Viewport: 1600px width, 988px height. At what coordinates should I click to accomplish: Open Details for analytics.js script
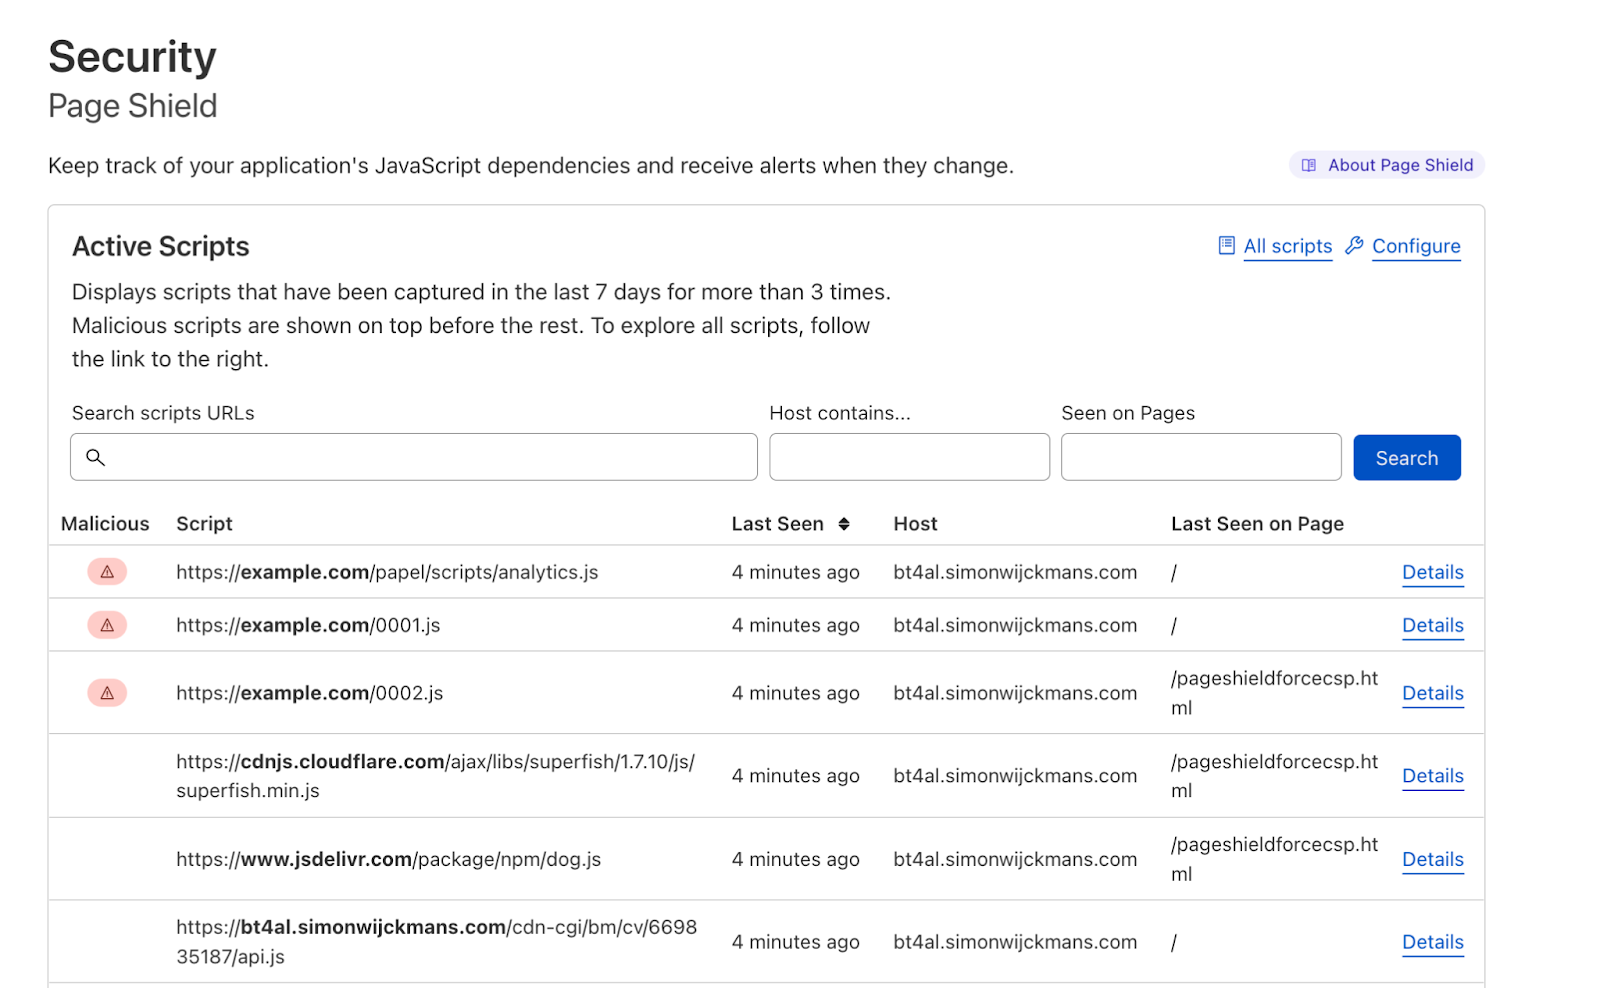(x=1432, y=572)
